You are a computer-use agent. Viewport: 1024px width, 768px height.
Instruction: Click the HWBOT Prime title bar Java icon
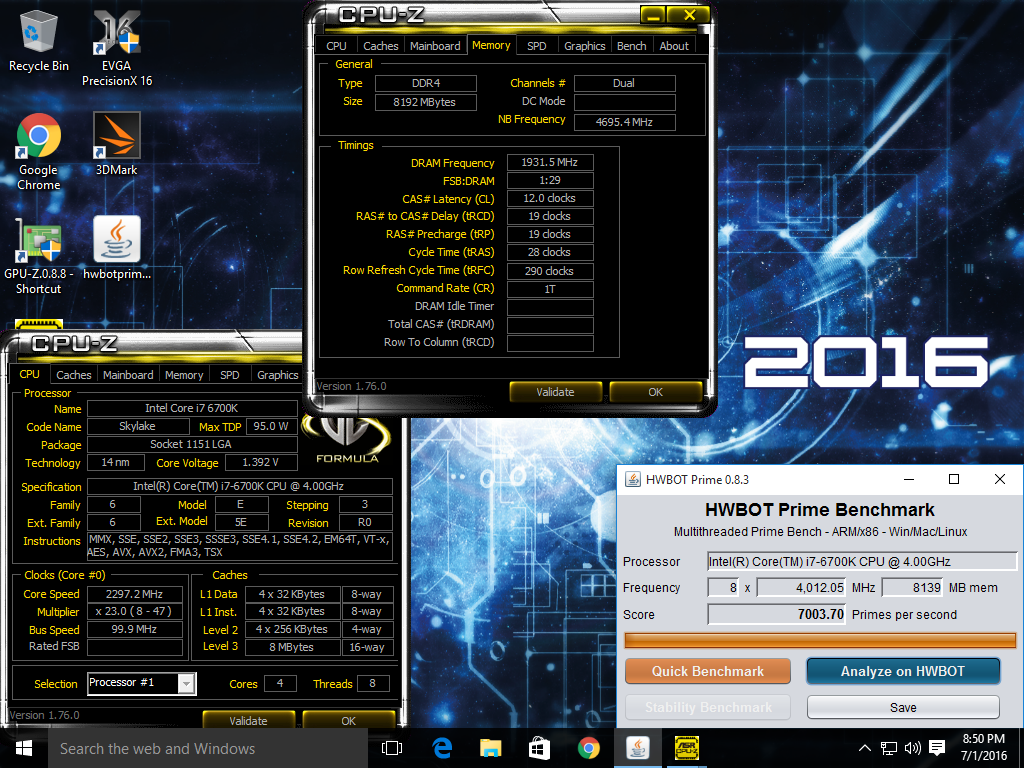coord(632,479)
